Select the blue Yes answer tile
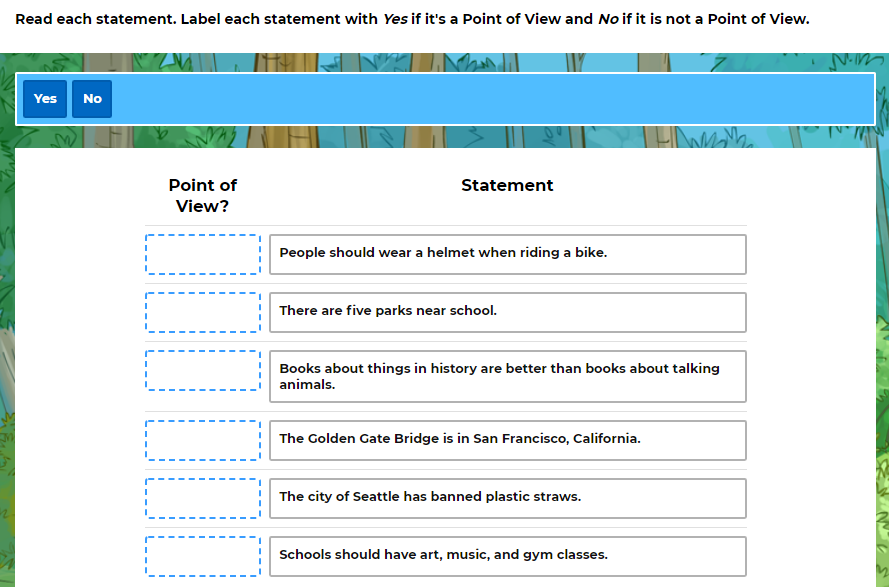The height and width of the screenshot is (587, 889). (45, 99)
